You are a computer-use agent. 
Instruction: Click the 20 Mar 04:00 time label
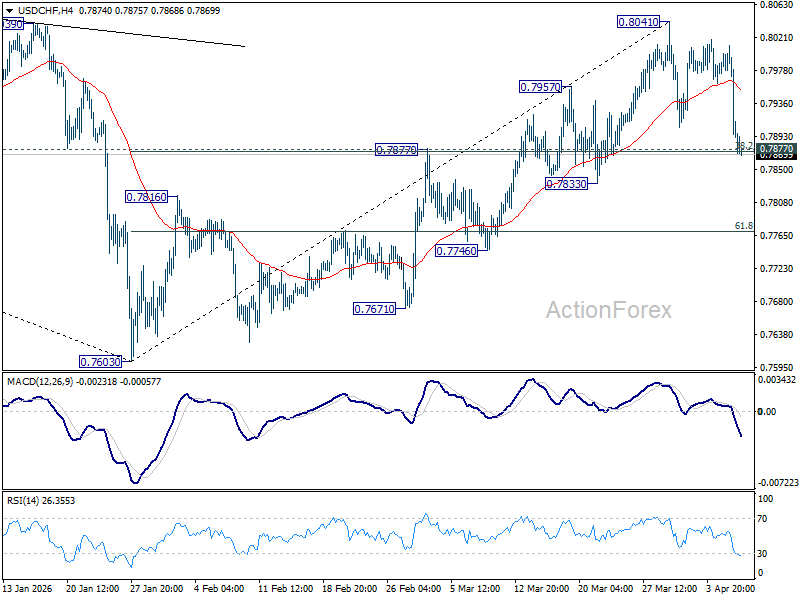click(606, 588)
